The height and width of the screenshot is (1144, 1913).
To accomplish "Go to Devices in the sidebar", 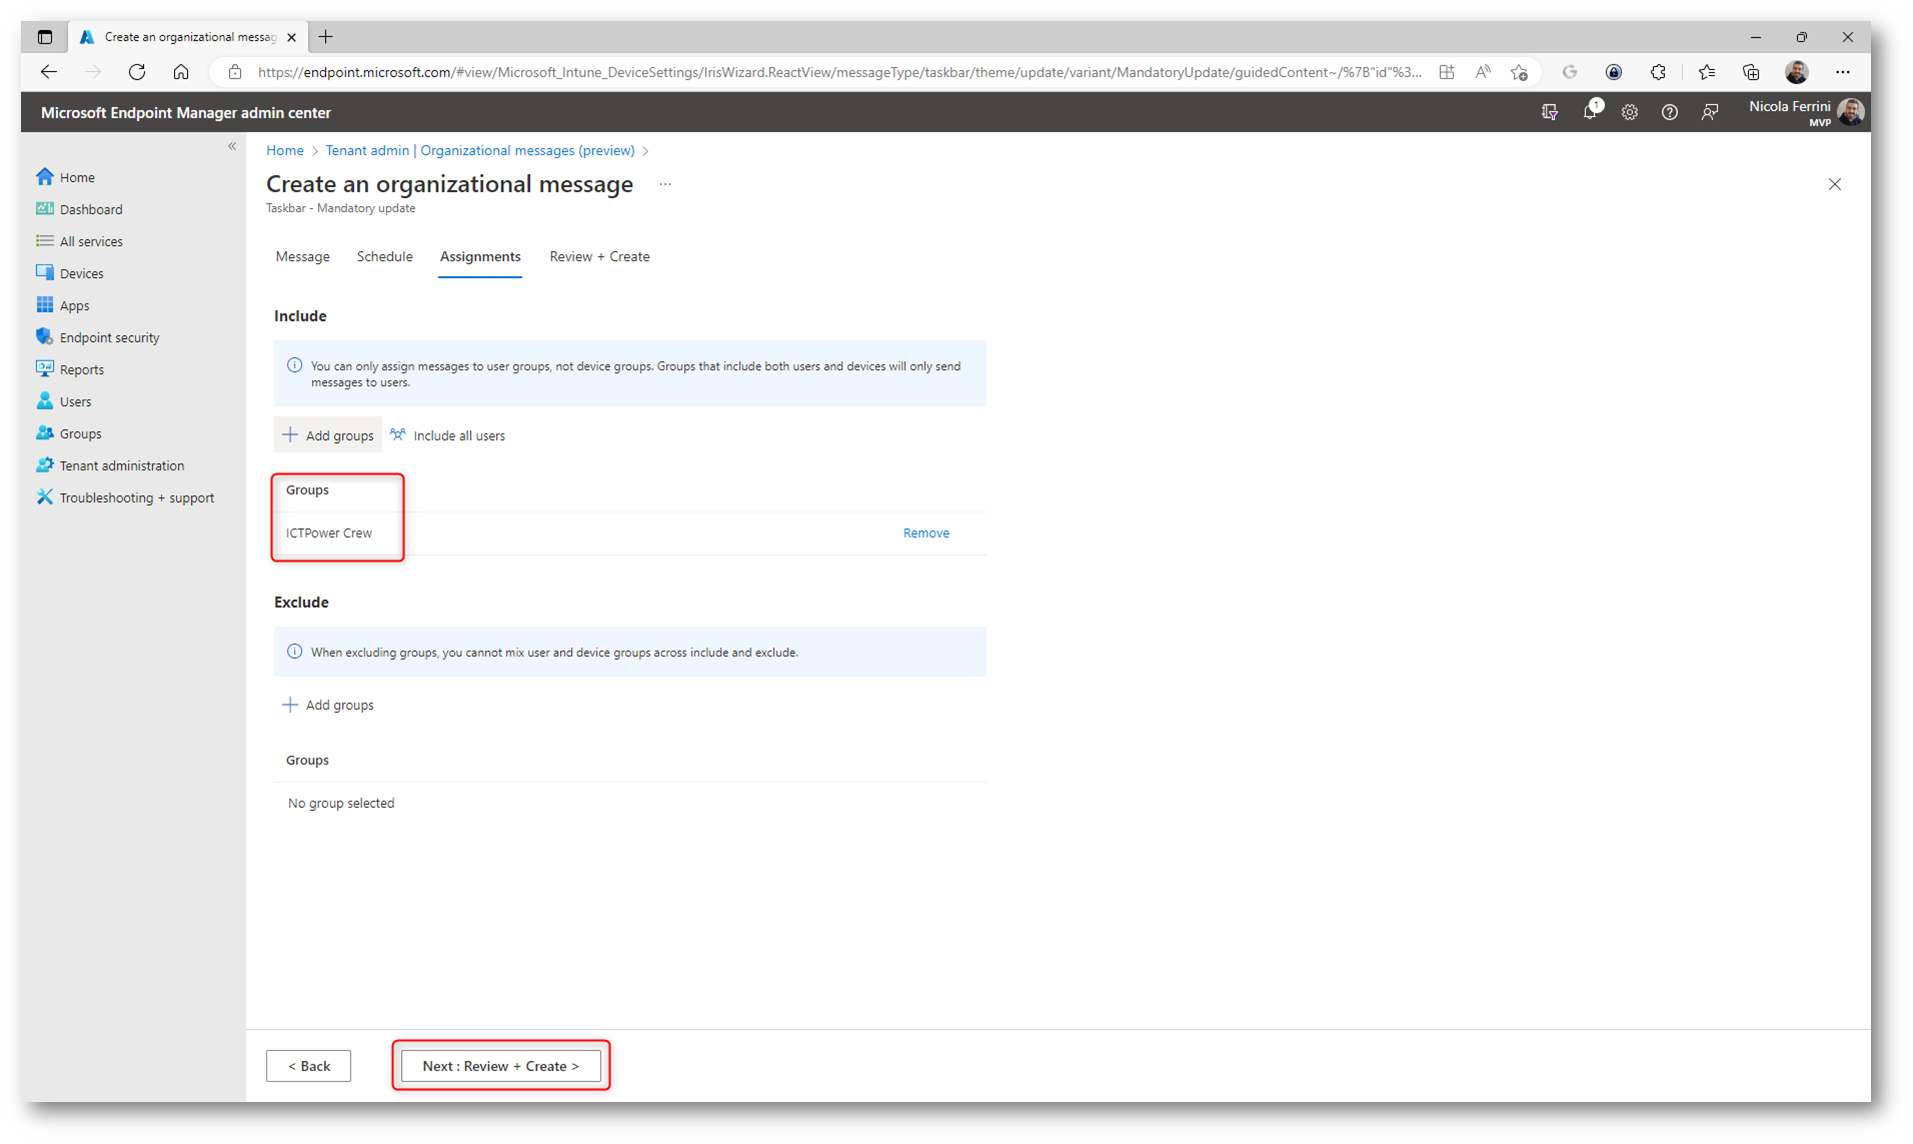I will point(81,274).
